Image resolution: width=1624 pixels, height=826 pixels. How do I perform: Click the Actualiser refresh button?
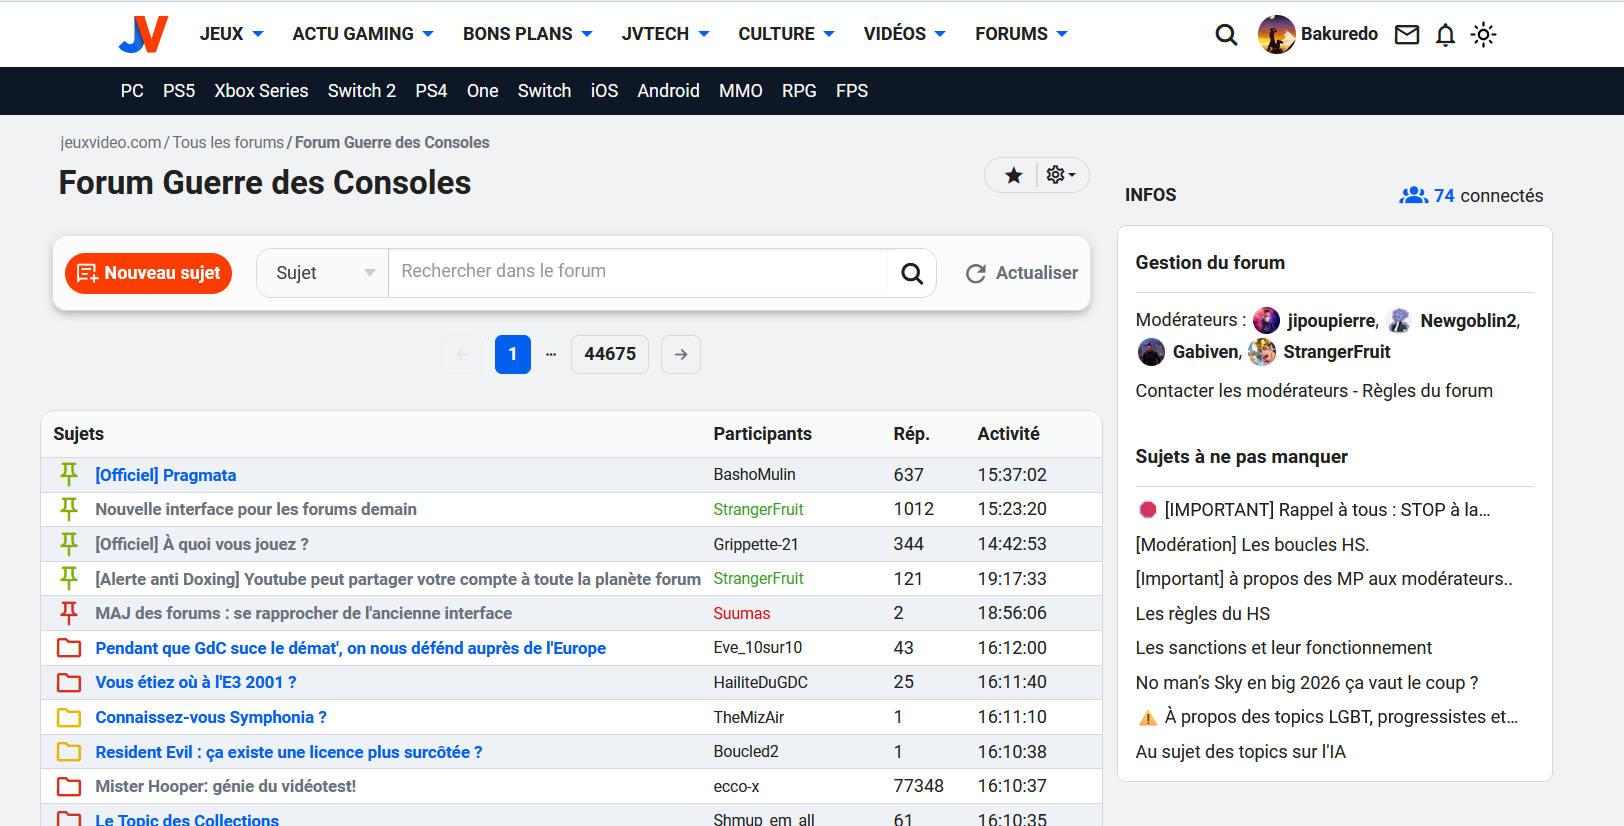point(1022,273)
